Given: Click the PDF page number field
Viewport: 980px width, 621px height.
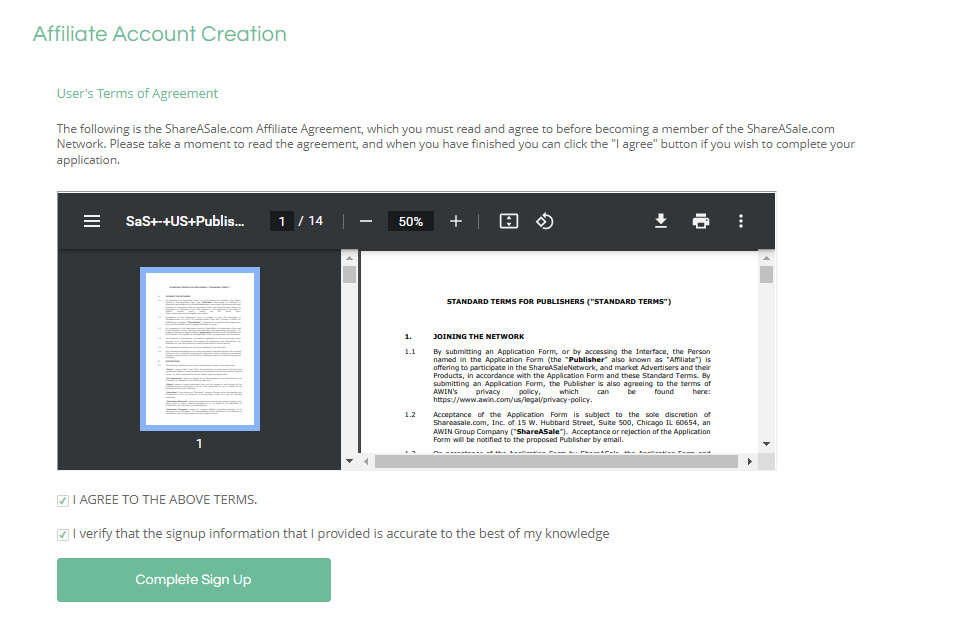Looking at the screenshot, I should (x=282, y=221).
